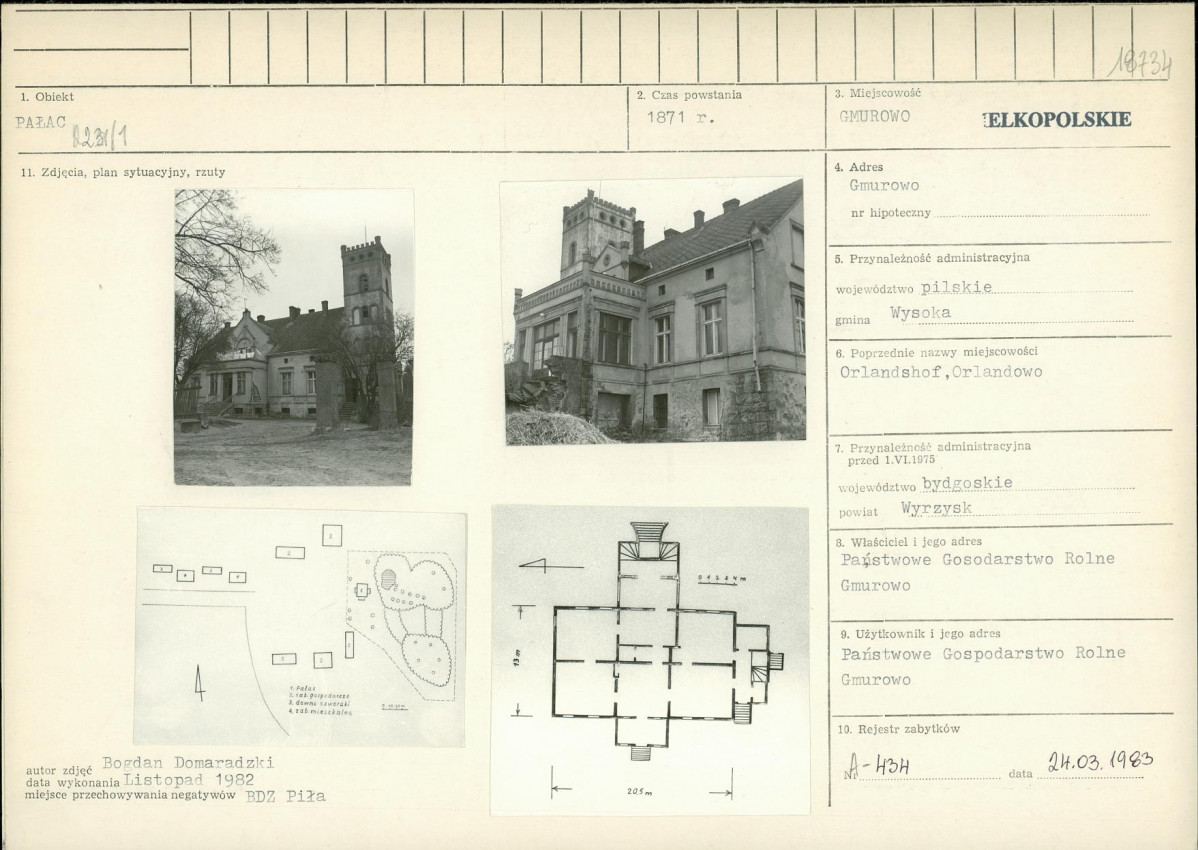
Task: Click the 'Wyrzysk' powiat entry
Action: (936, 508)
